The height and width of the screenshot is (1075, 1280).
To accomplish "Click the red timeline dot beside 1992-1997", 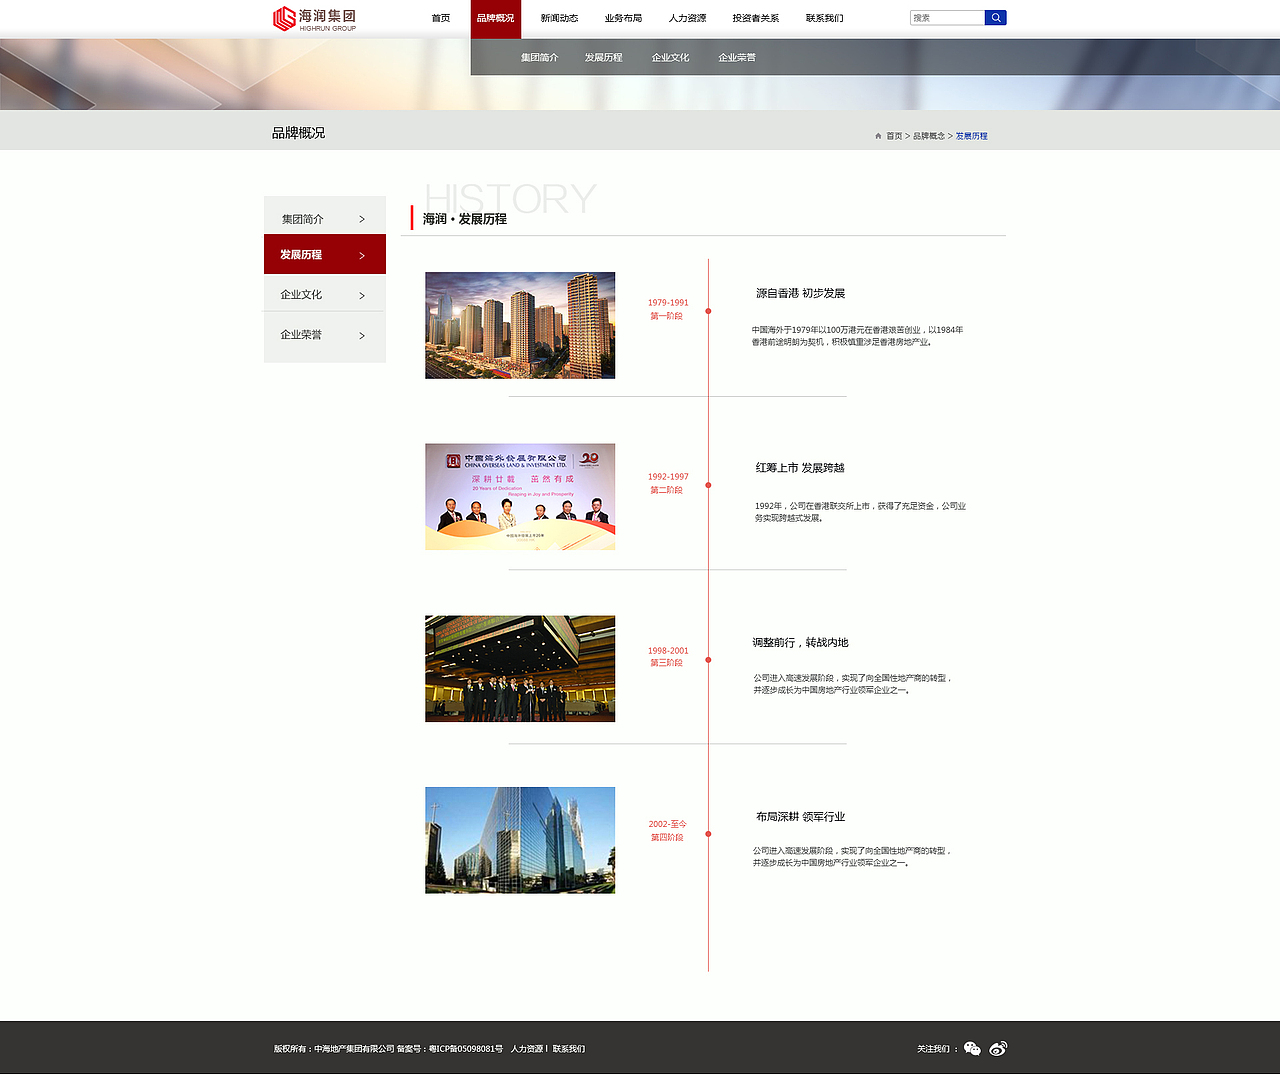I will pyautogui.click(x=708, y=484).
